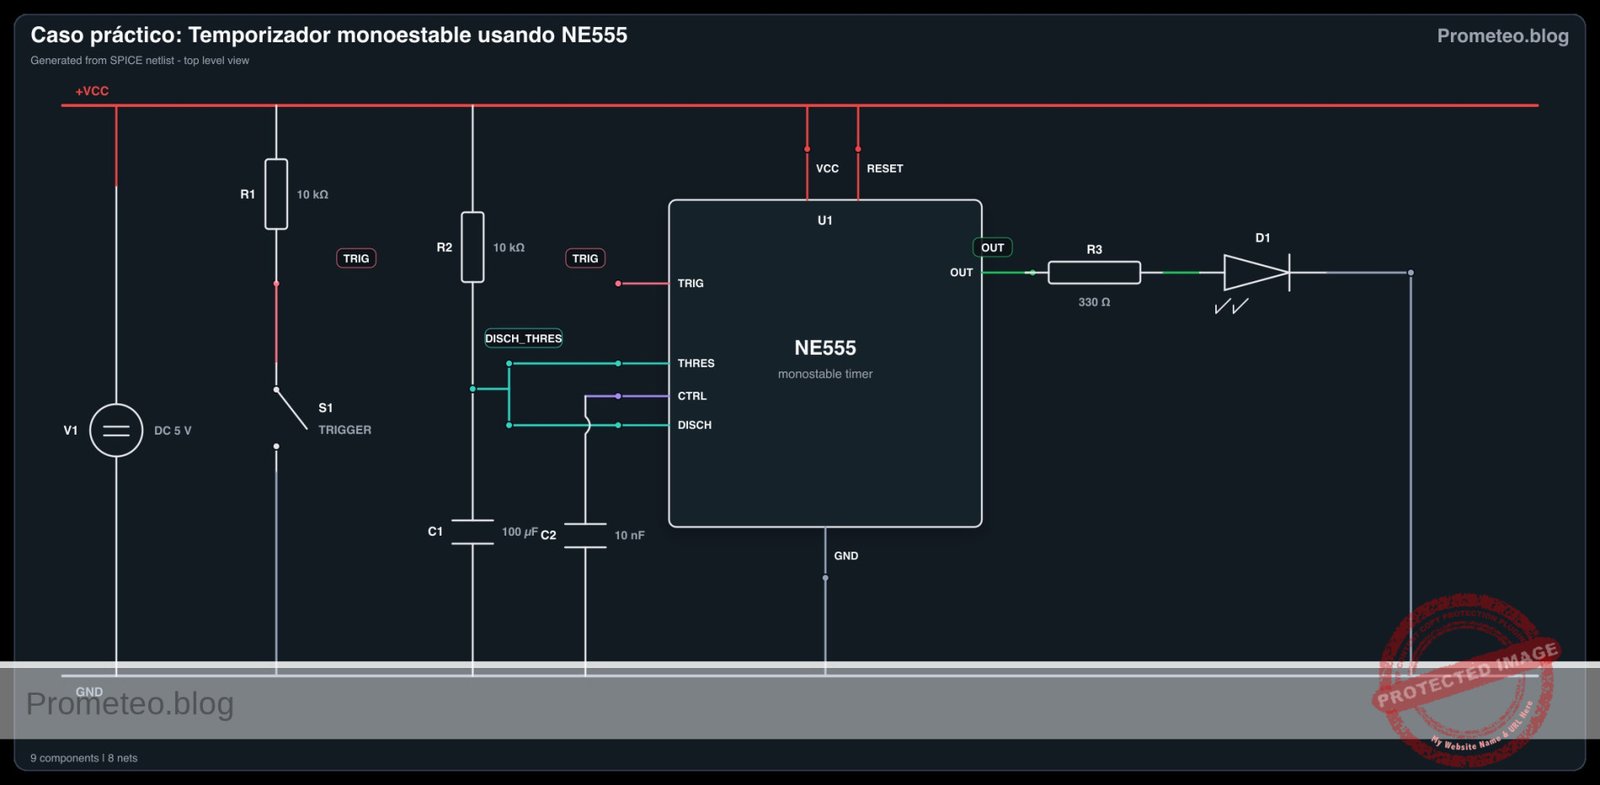Click the 'DC 5 V' value text
1600x785 pixels.
click(x=172, y=431)
